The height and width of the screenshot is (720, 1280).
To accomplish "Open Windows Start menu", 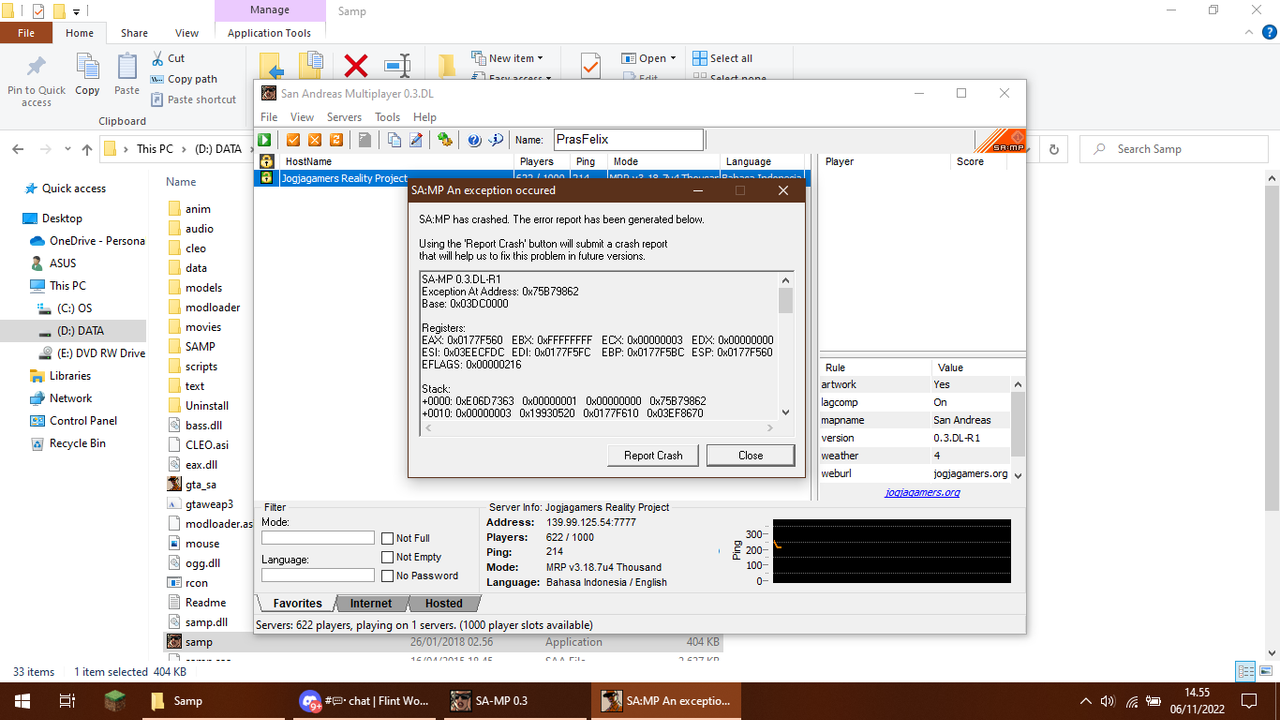I will pos(22,701).
